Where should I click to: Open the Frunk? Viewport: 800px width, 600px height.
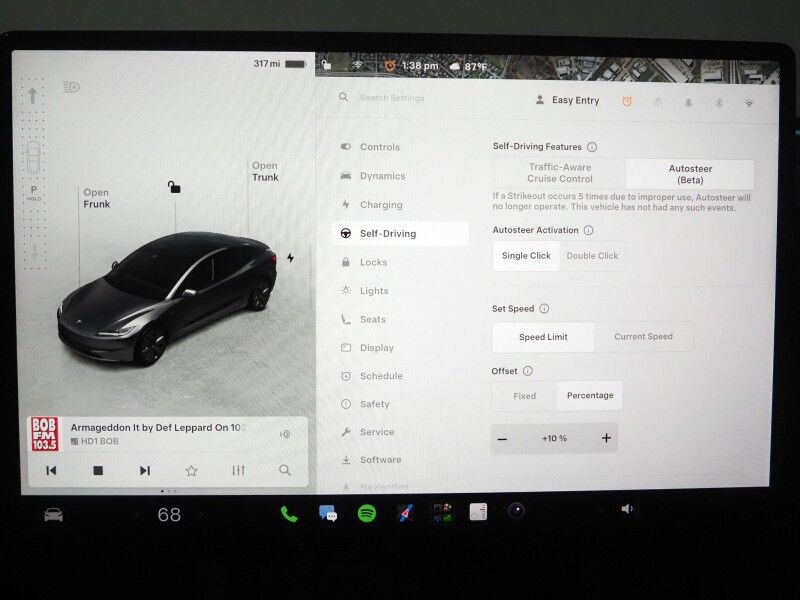96,198
